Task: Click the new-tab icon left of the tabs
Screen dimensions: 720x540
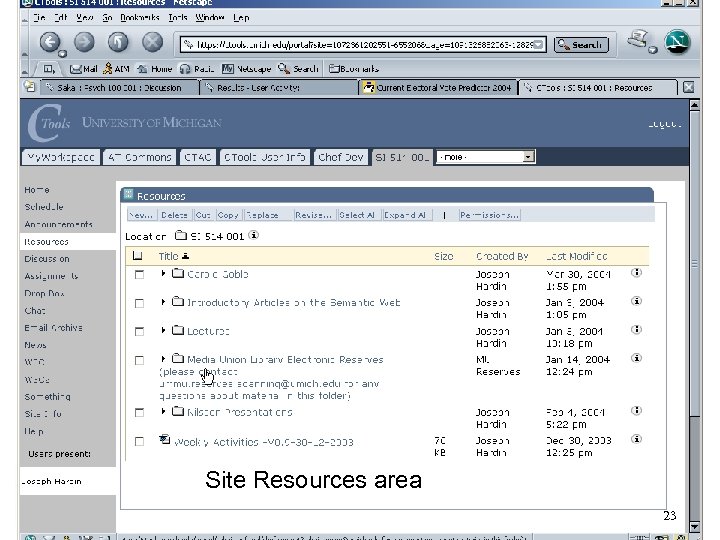Action: tap(30, 87)
